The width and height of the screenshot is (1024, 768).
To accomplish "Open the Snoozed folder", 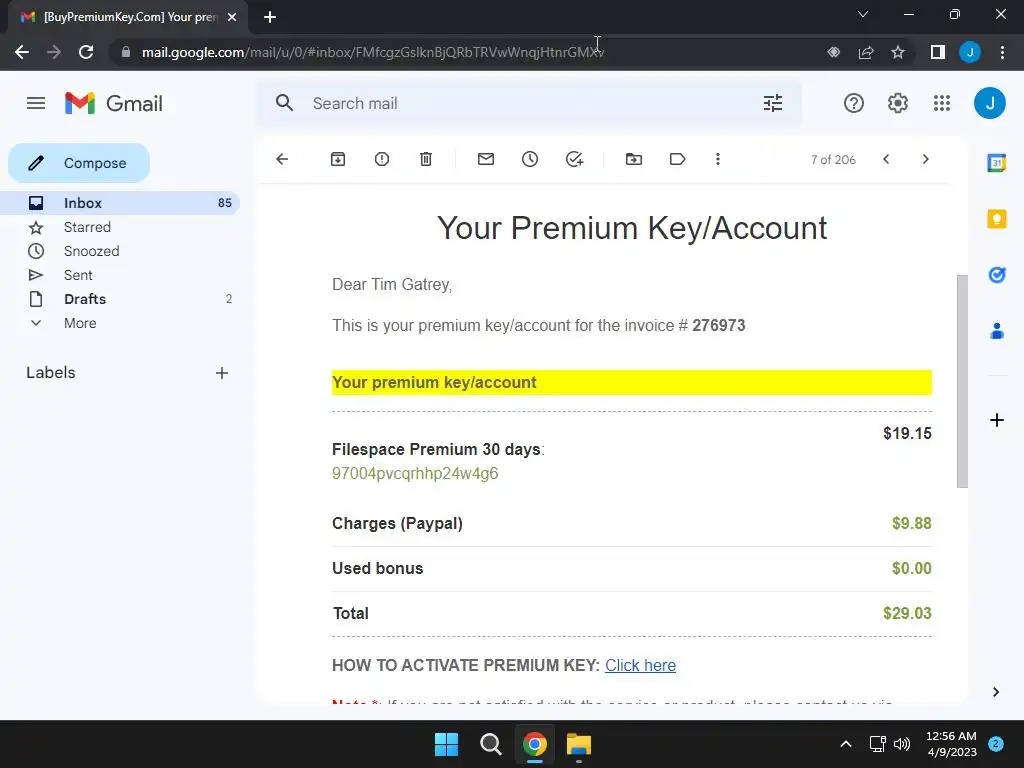I will point(120,251).
